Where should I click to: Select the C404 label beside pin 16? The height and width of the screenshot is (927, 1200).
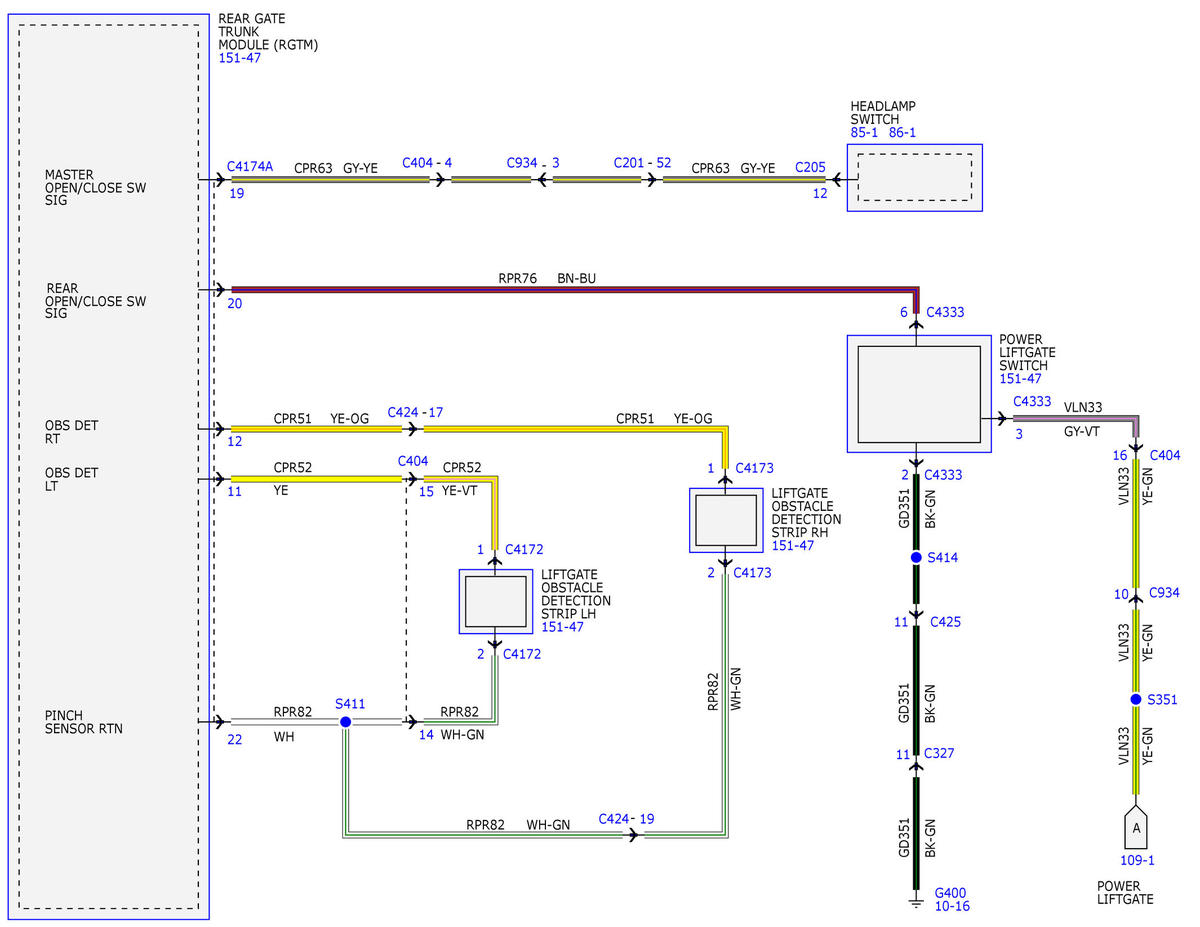coord(1164,455)
